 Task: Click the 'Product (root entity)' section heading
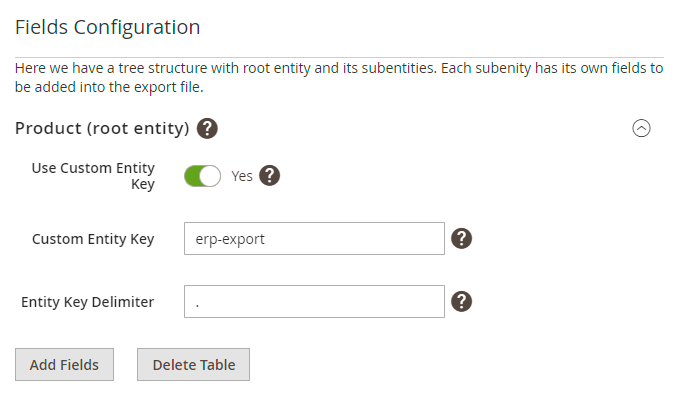(x=102, y=128)
